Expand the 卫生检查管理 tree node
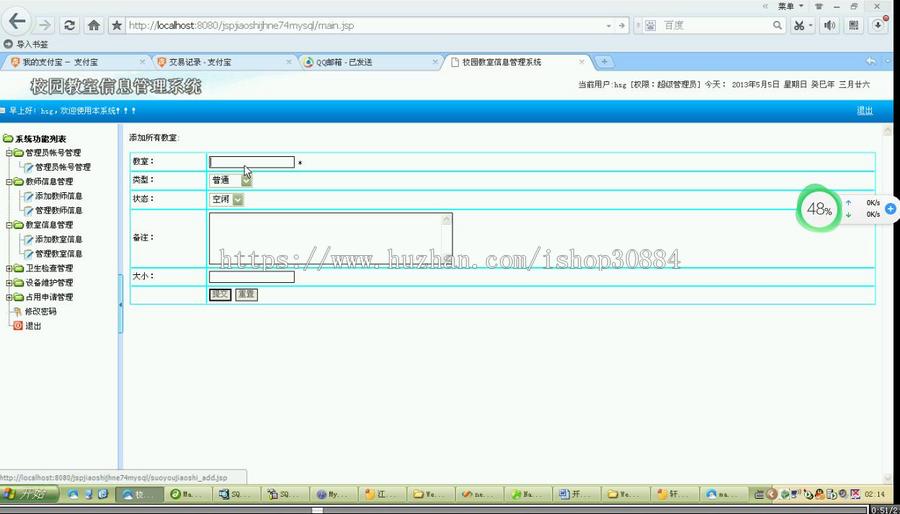900x514 pixels. coord(9,268)
